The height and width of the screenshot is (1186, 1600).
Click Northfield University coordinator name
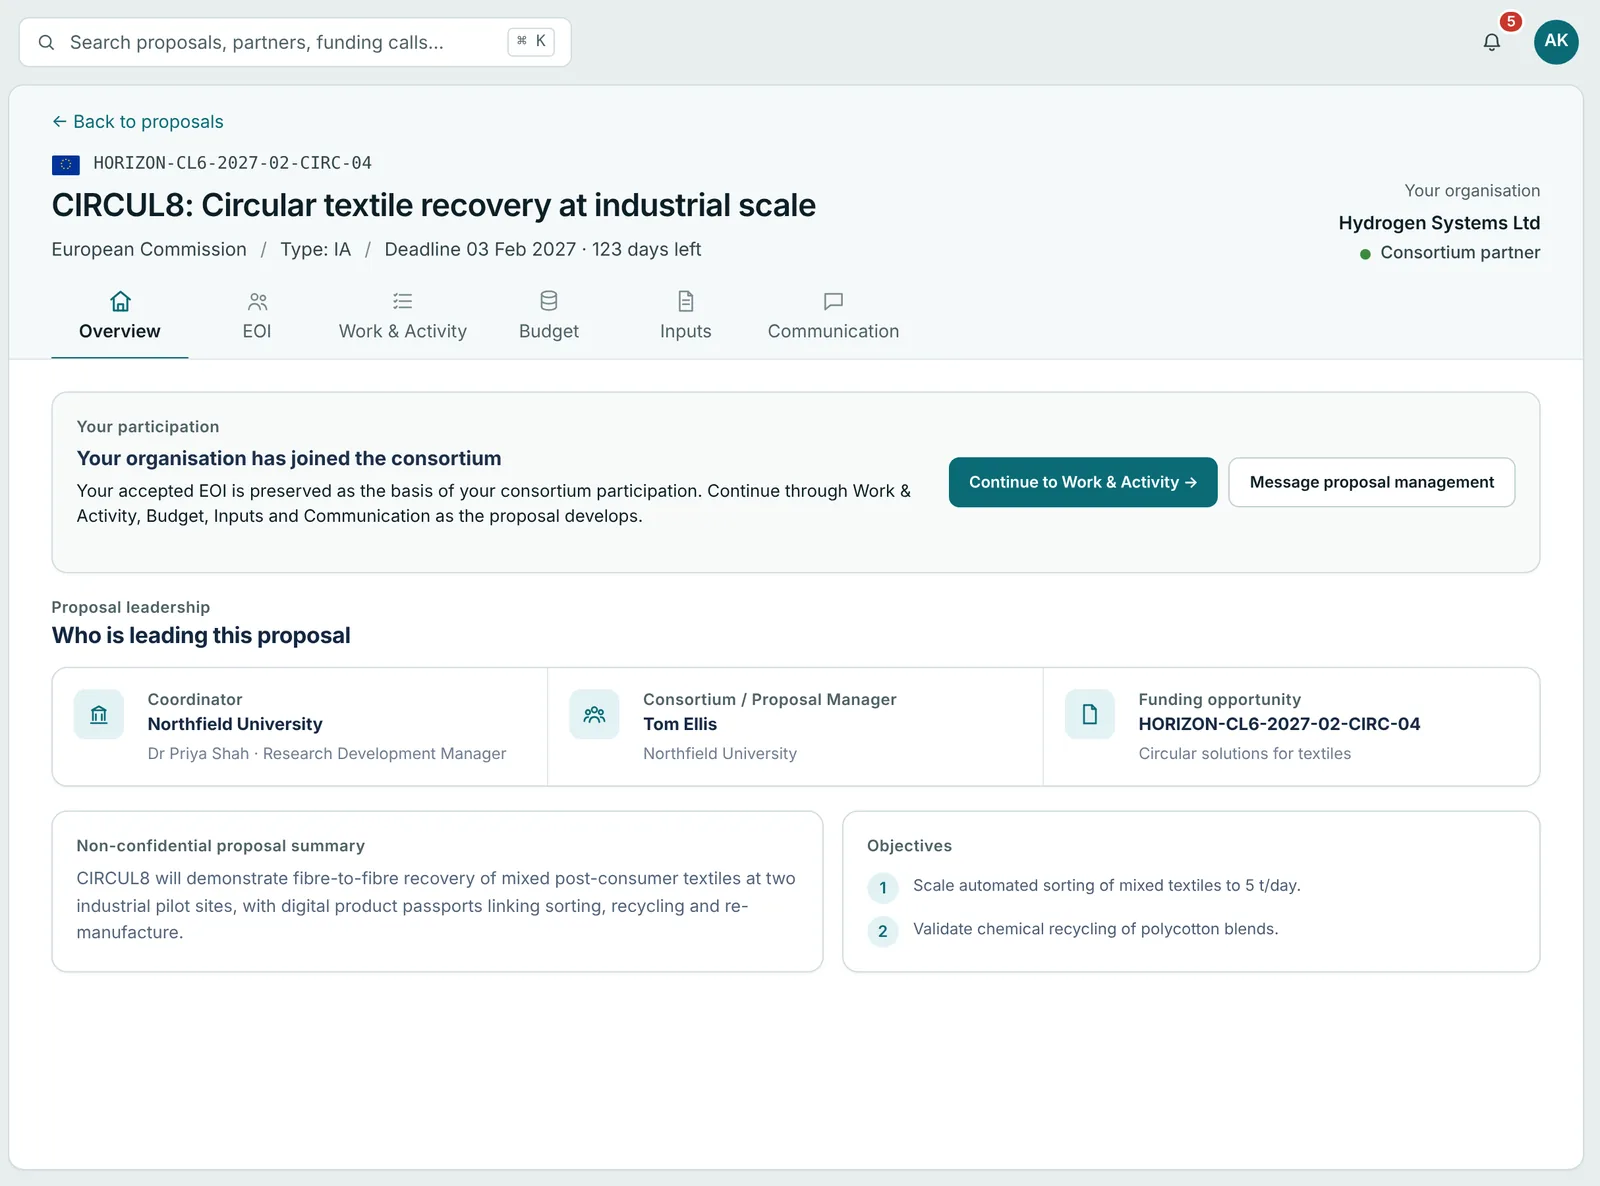235,724
